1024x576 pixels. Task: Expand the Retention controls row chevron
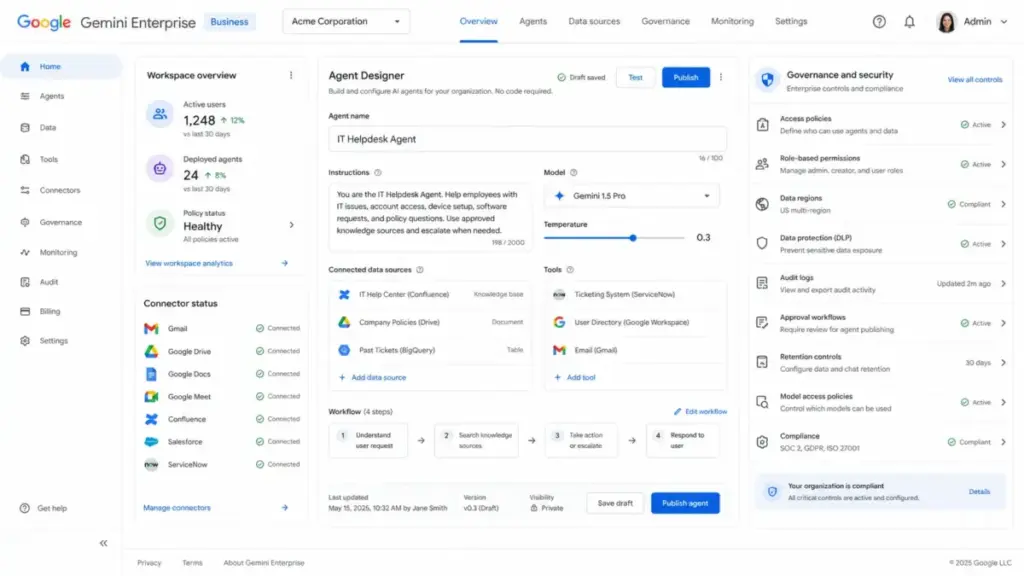click(x=1003, y=362)
